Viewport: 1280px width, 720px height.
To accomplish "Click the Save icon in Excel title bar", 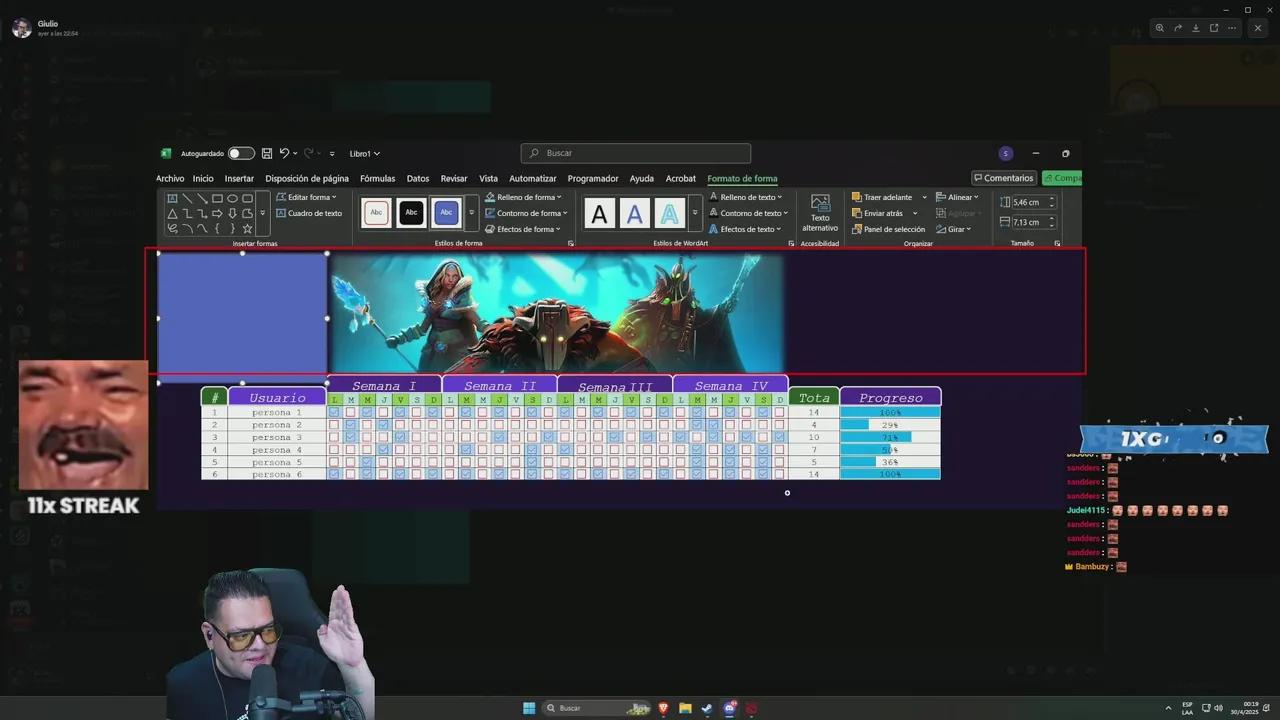I will (267, 153).
